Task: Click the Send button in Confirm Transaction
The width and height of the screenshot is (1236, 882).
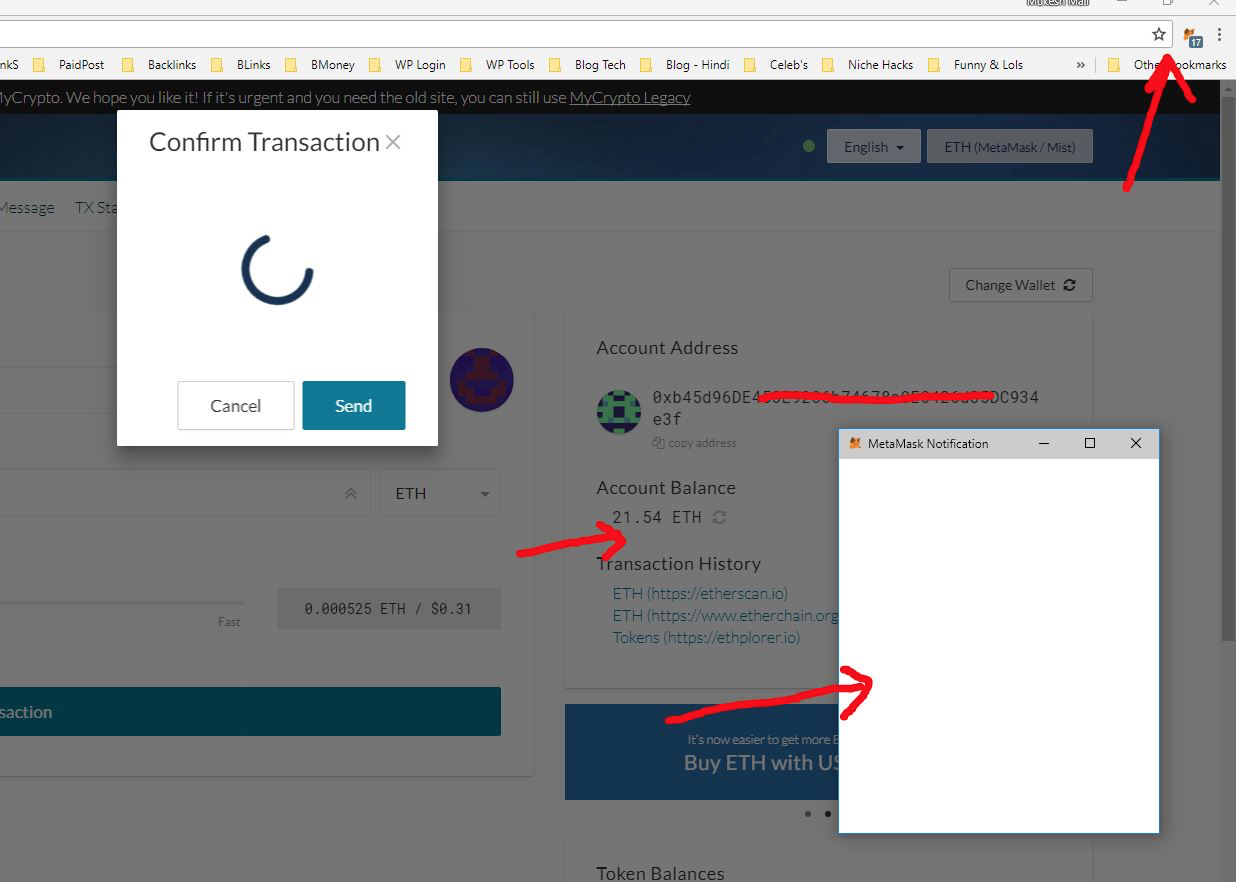Action: point(354,405)
